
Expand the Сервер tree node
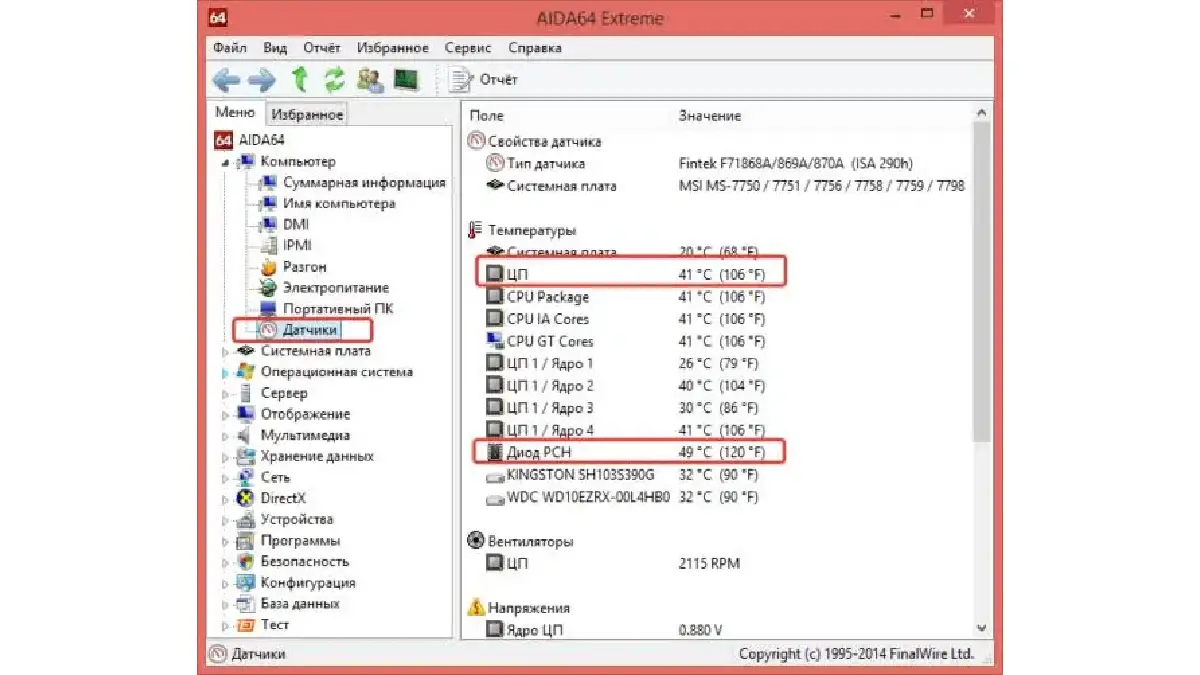[x=225, y=393]
